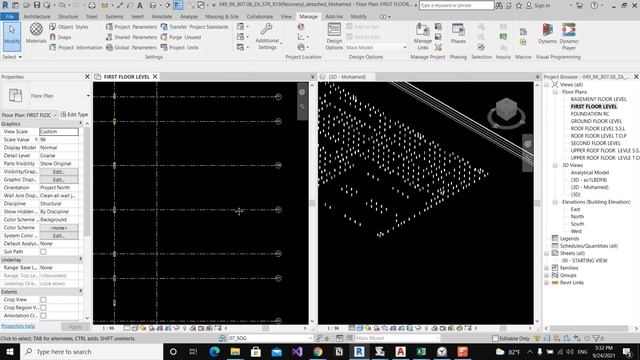Select BASEMENT FLOOR LEVEL in browser
This screenshot has width=640, height=360.
[598, 99]
